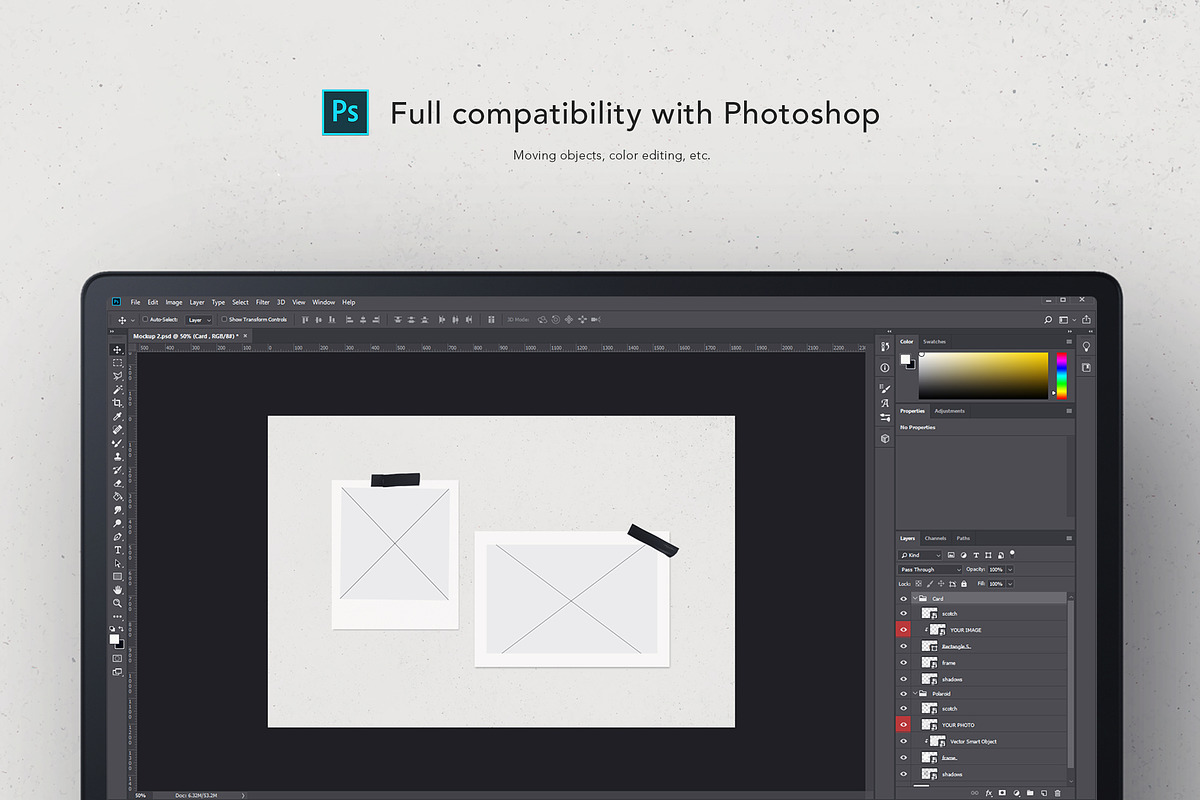Open the Info panel icon
The width and height of the screenshot is (1200, 800).
[x=885, y=368]
